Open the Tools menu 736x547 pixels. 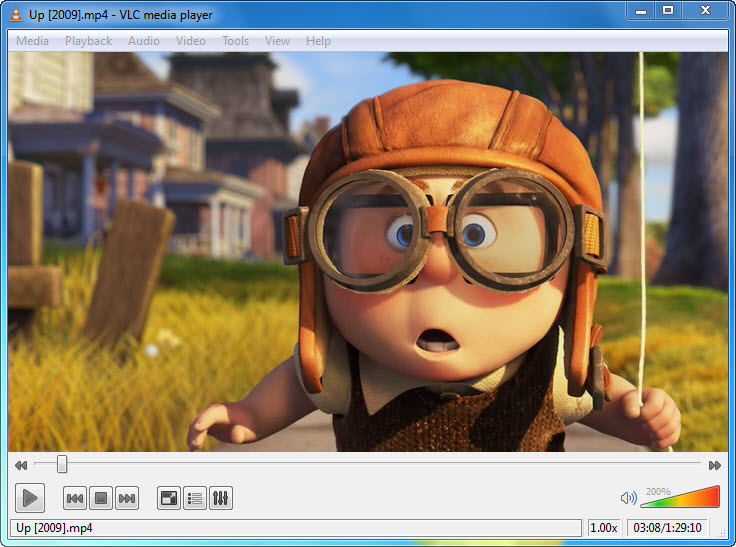pos(235,41)
